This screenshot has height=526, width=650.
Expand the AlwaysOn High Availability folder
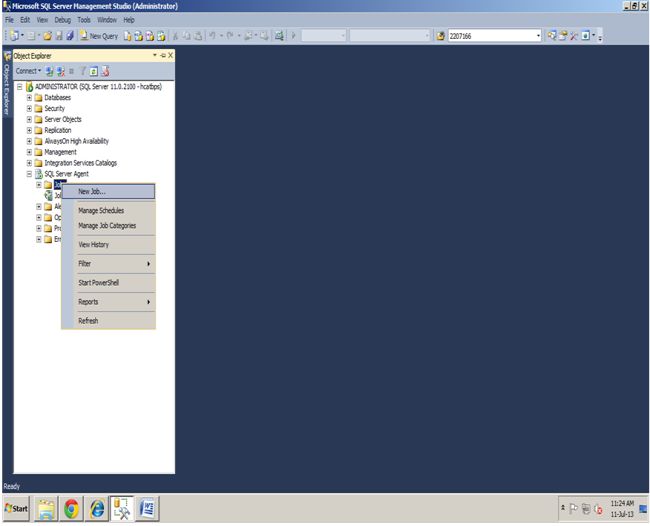(29, 141)
